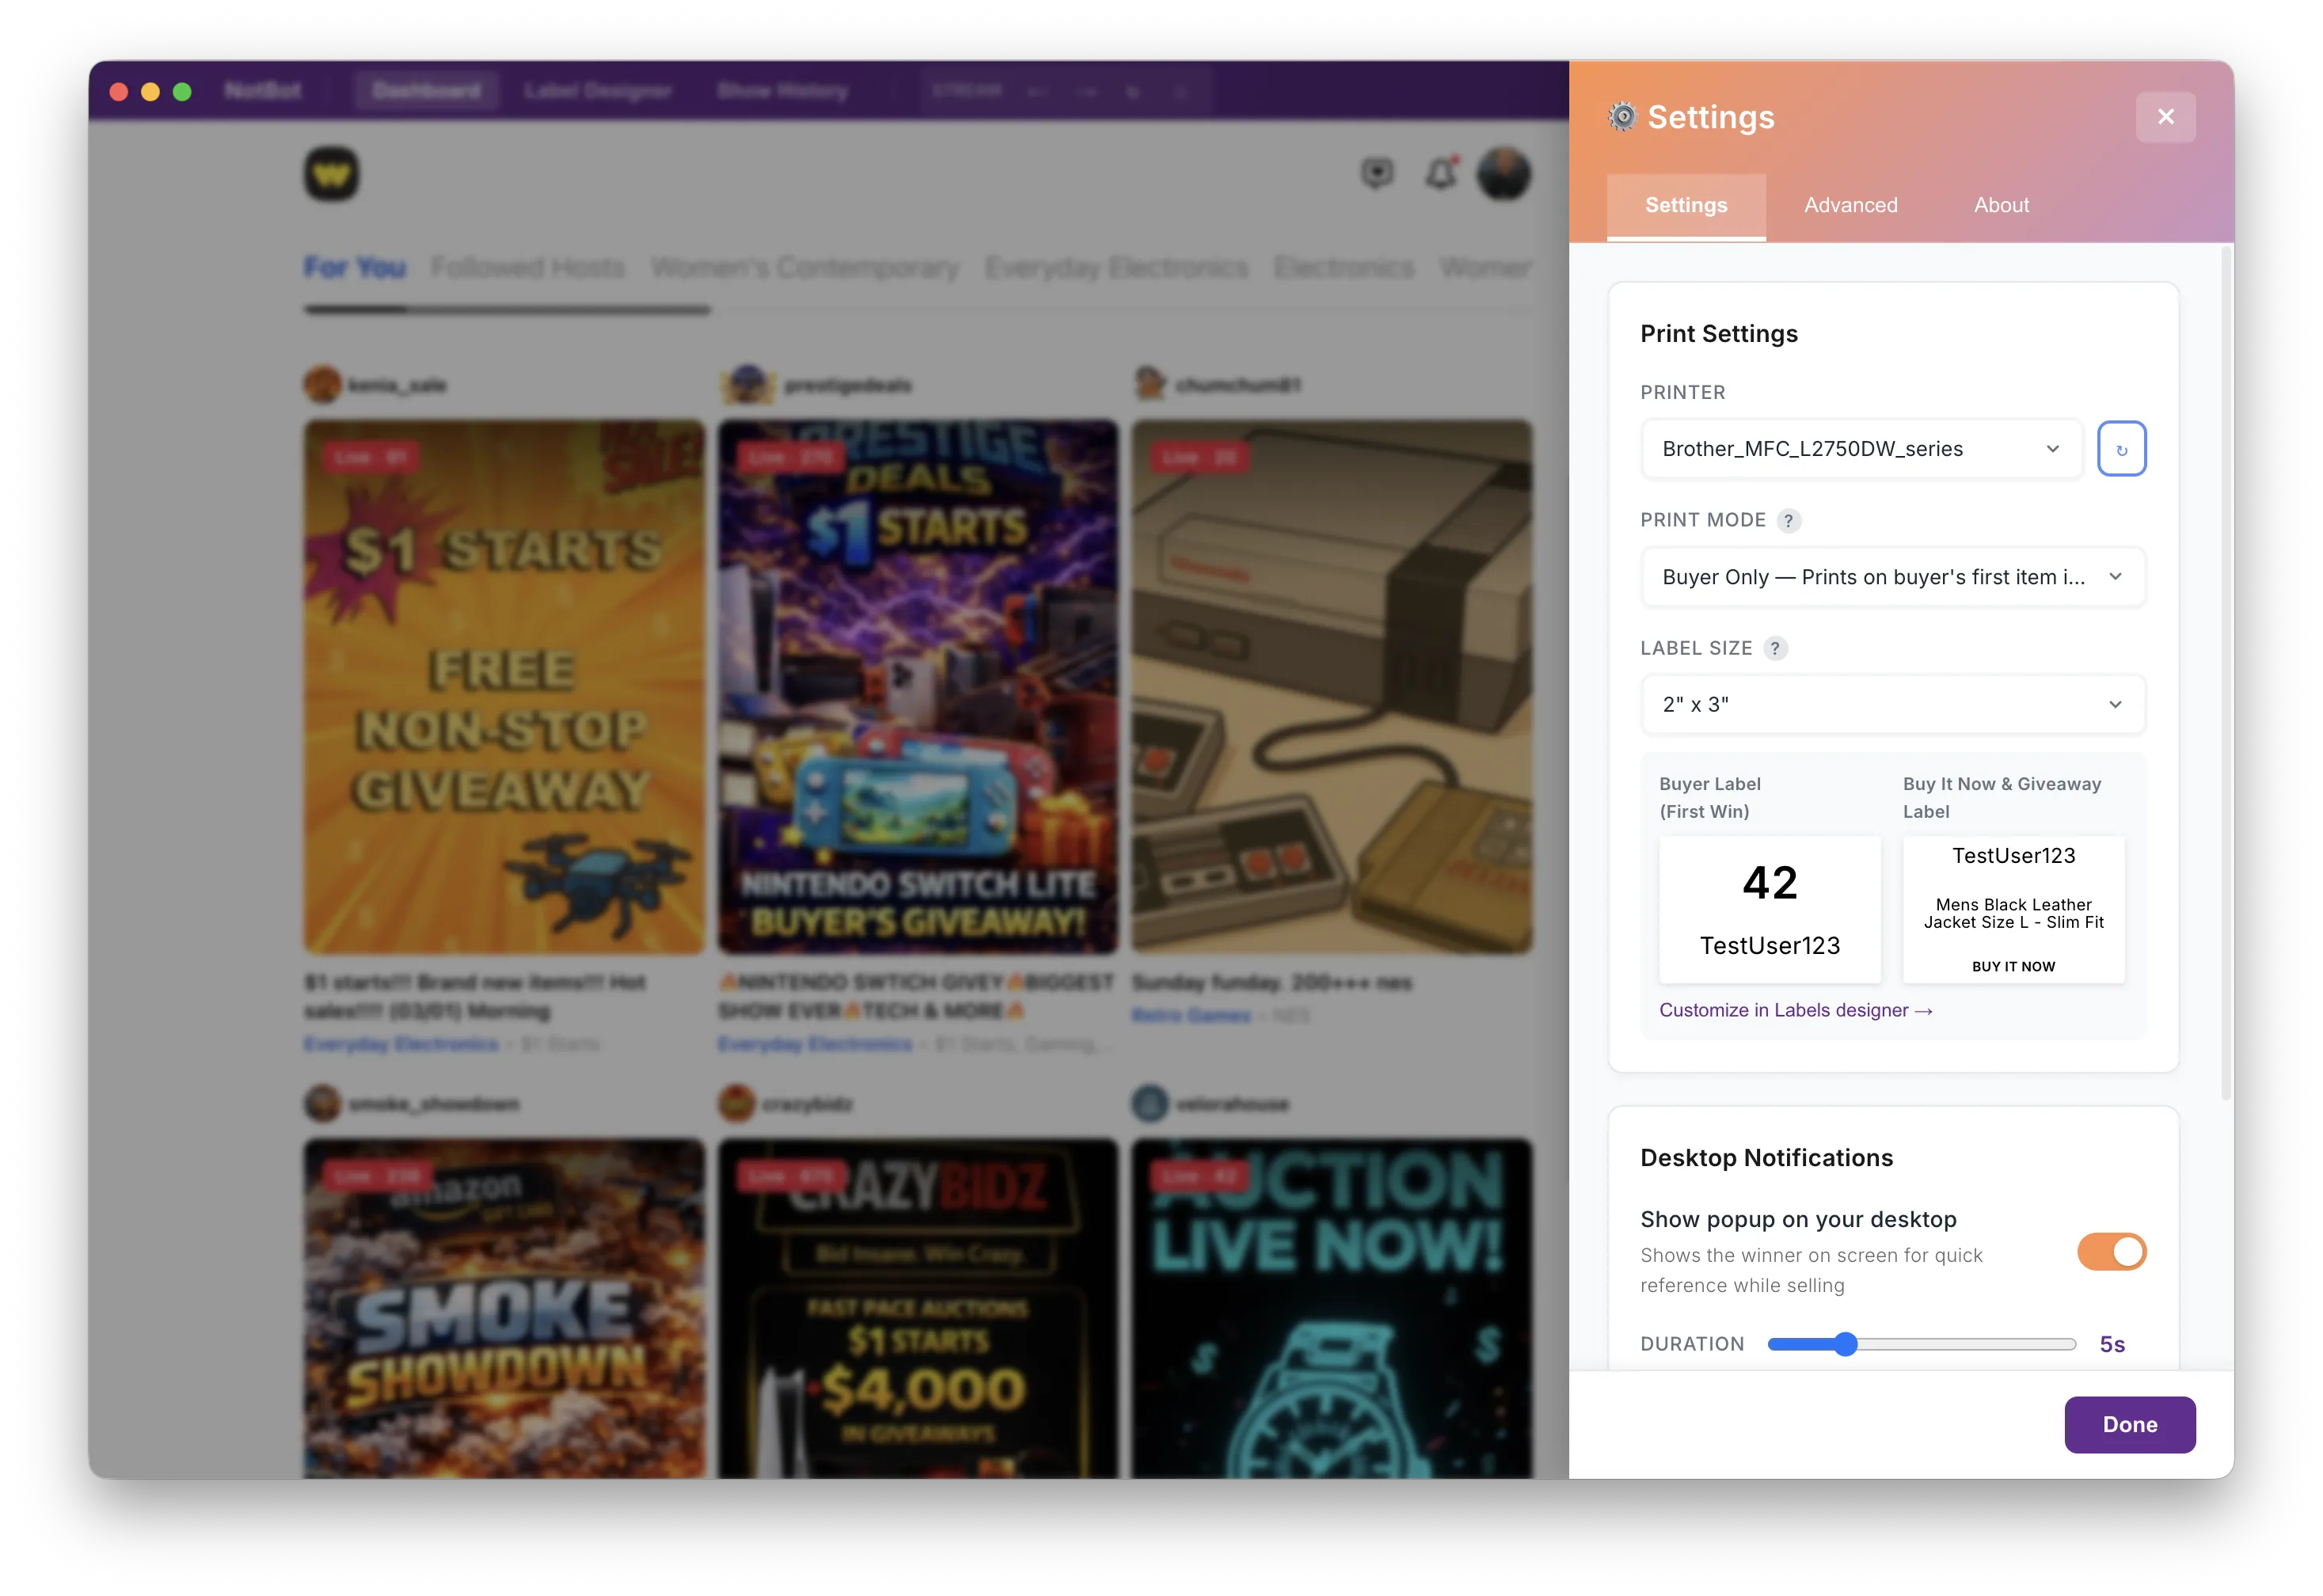Open the Smoke Showdown stream thumbnail

coord(504,1309)
